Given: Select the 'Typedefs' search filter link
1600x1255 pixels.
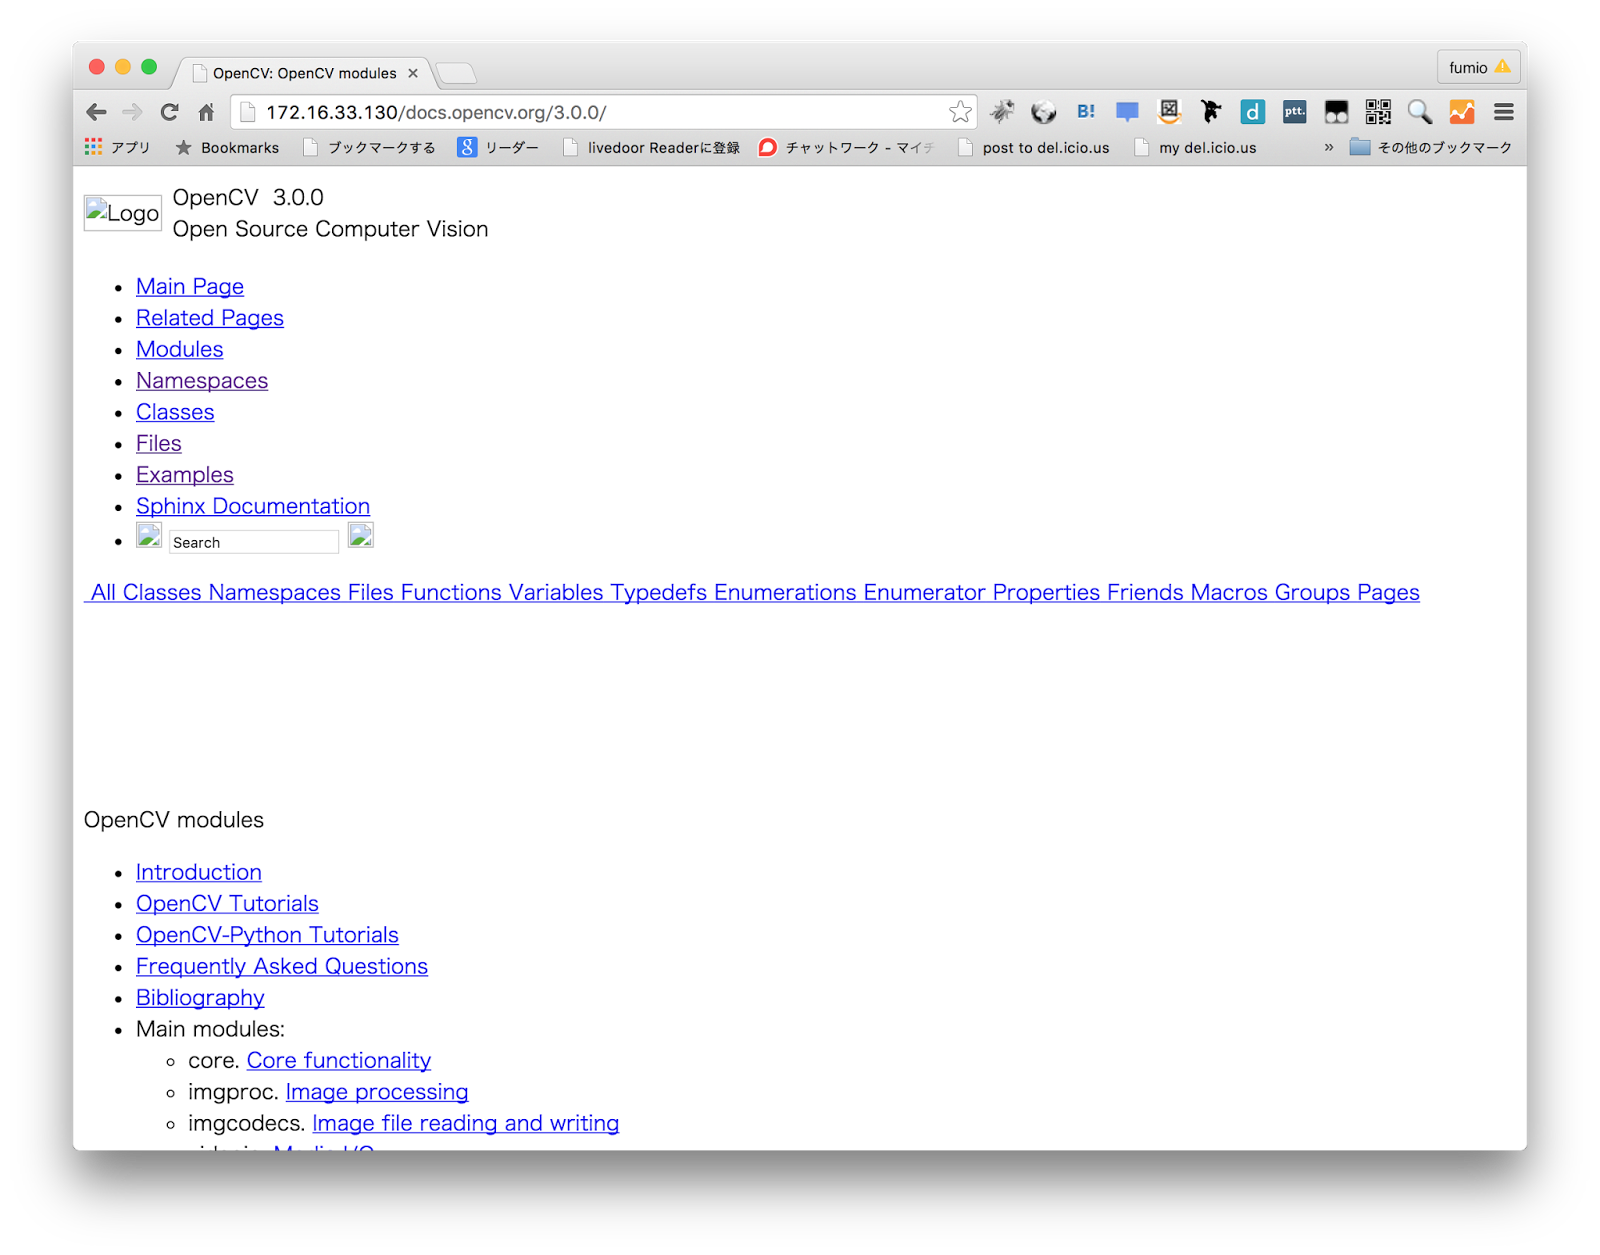Looking at the screenshot, I should tap(659, 592).
